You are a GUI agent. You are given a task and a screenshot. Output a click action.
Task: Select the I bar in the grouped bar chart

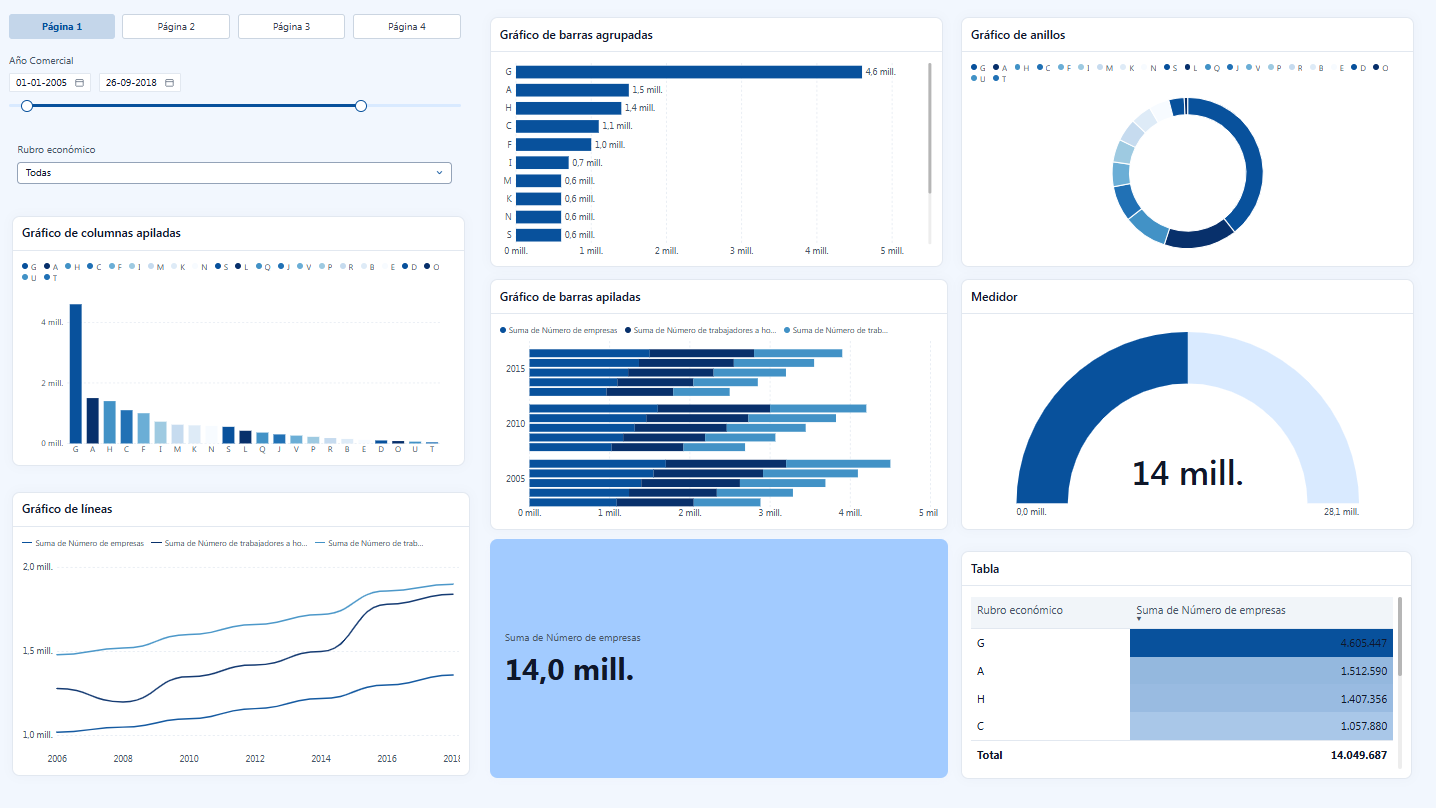(542, 162)
